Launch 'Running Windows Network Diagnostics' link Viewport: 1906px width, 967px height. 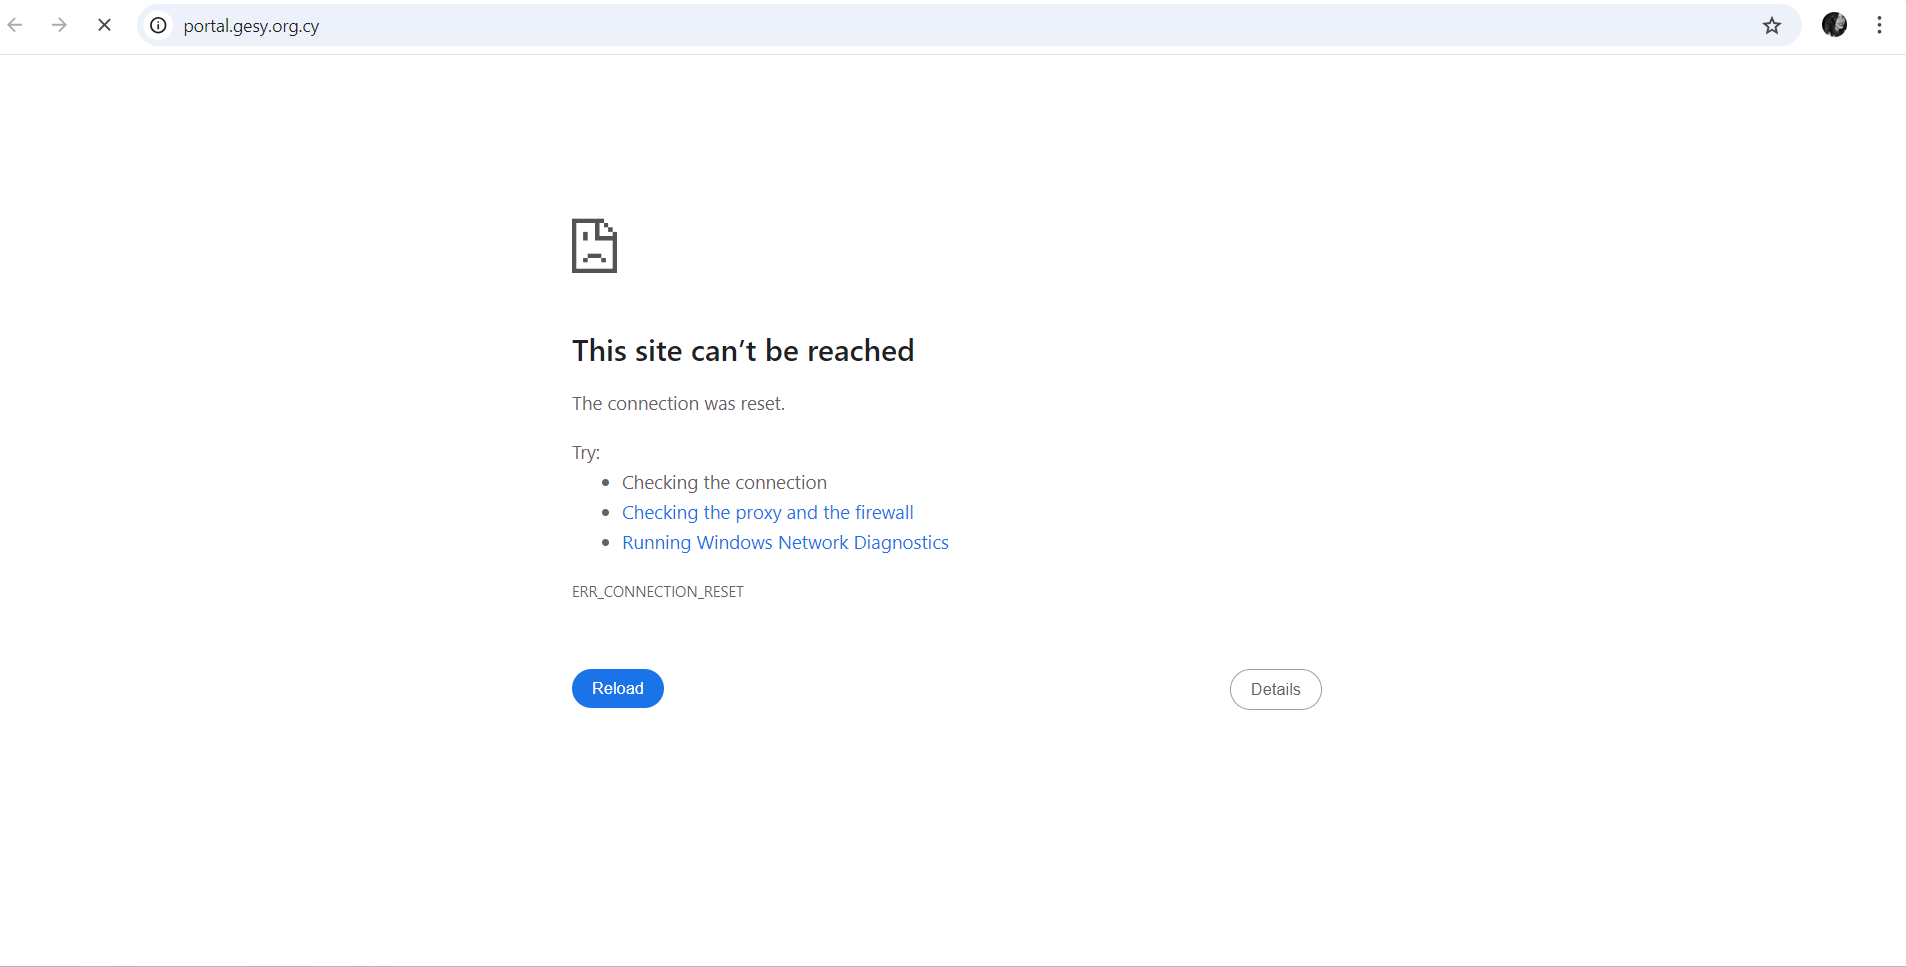click(x=785, y=543)
